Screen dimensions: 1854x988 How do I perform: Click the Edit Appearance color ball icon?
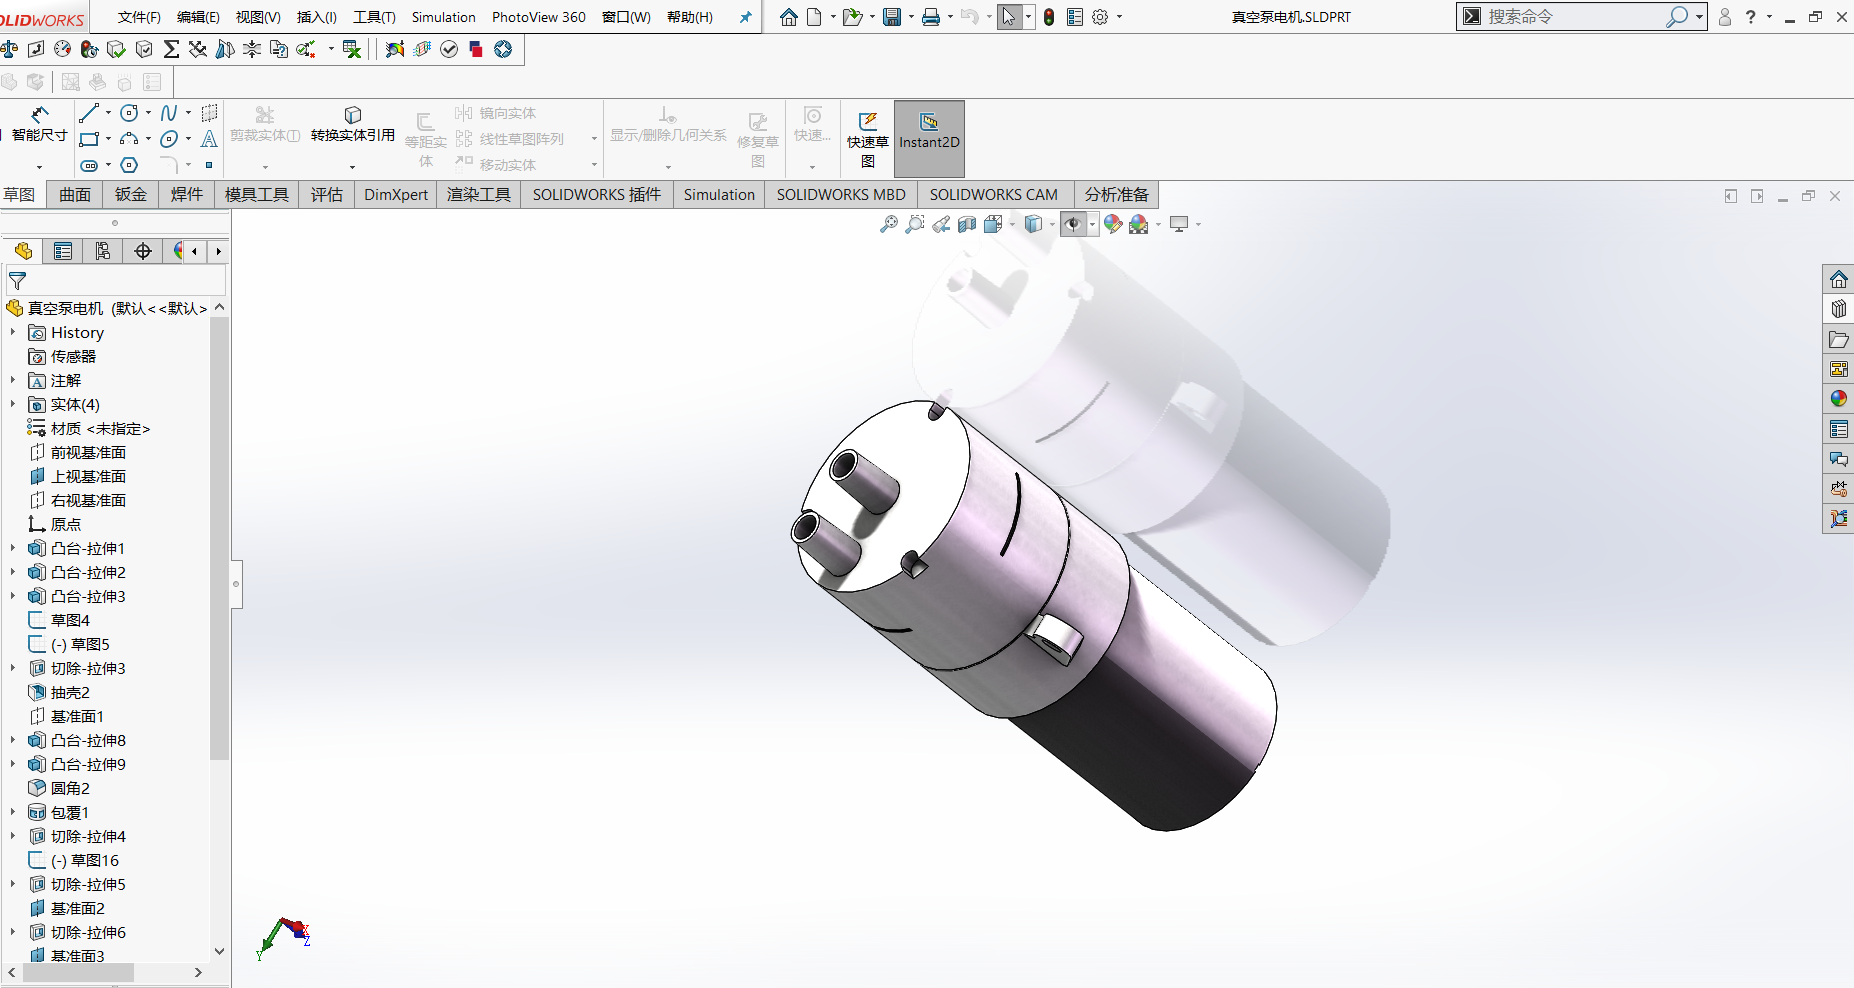tap(1112, 225)
